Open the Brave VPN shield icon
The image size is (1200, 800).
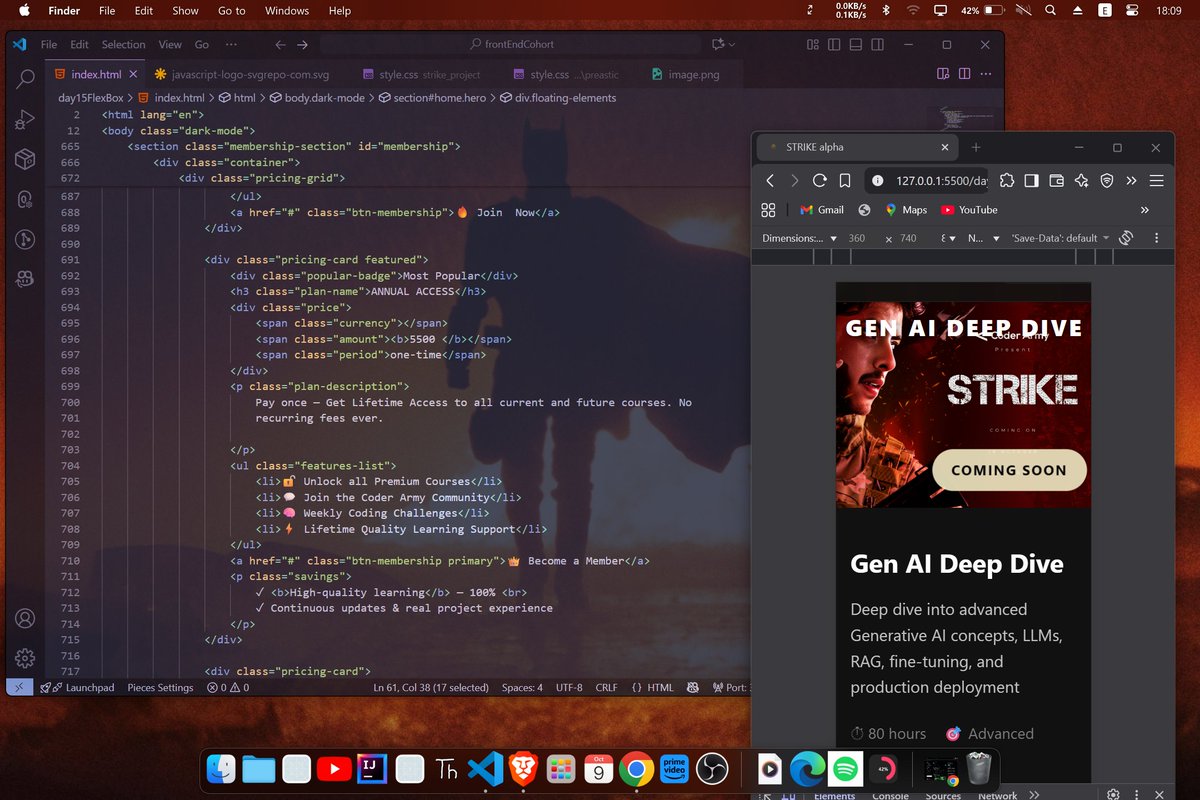(x=1106, y=181)
